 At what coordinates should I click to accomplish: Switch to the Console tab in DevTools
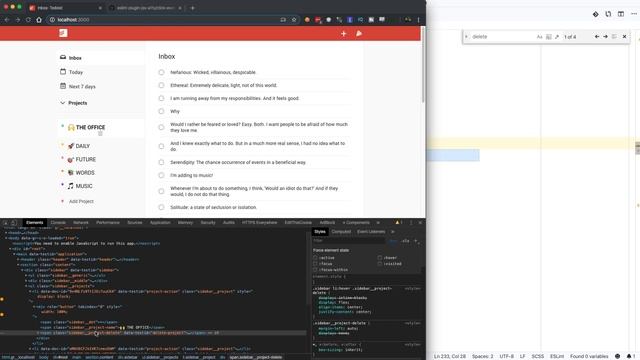click(x=58, y=223)
